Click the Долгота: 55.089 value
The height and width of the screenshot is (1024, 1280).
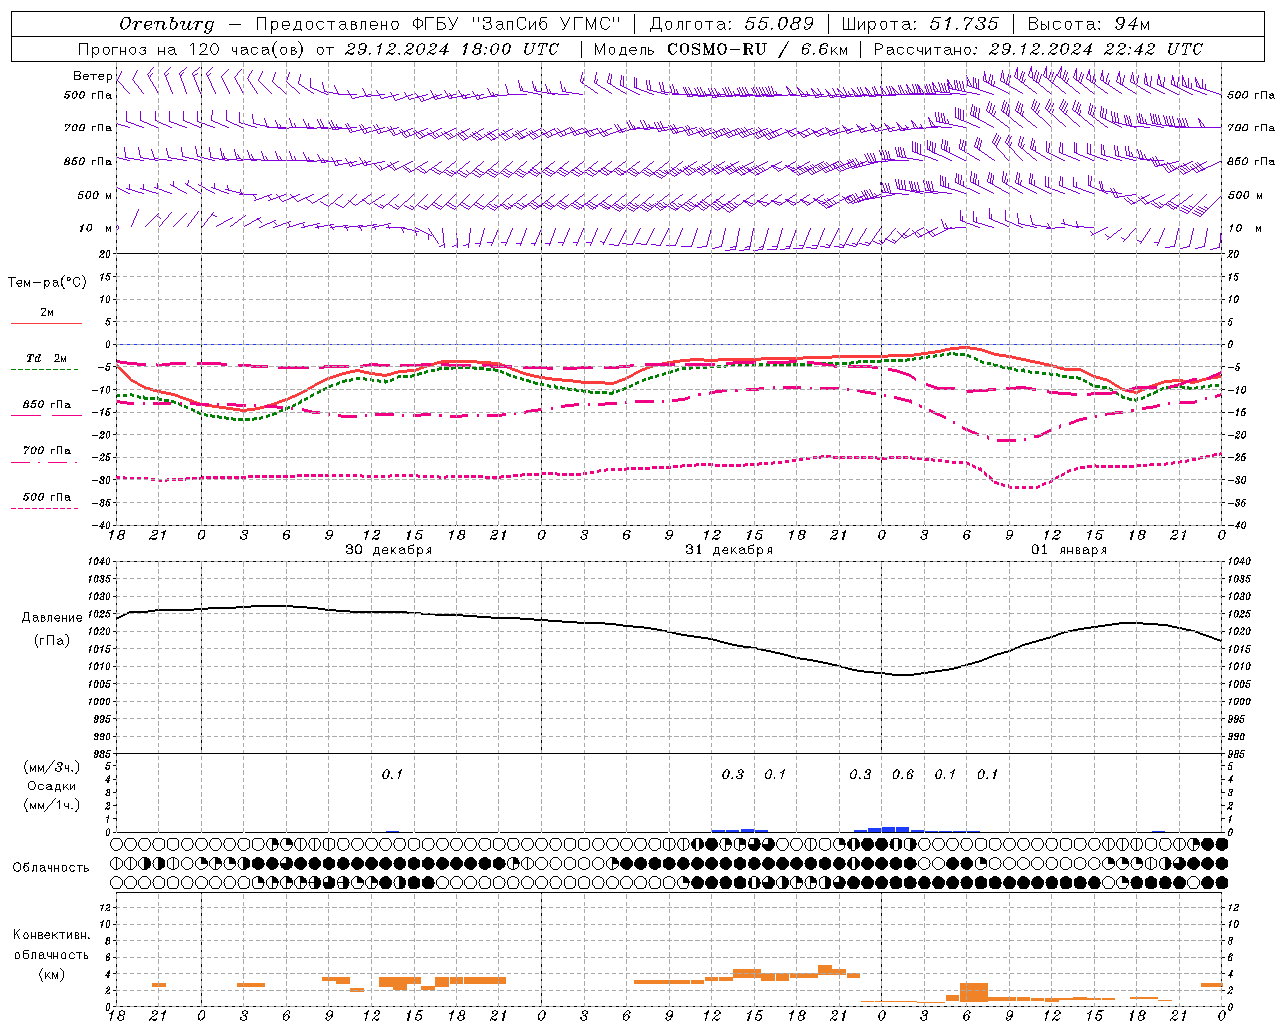pyautogui.click(x=732, y=23)
